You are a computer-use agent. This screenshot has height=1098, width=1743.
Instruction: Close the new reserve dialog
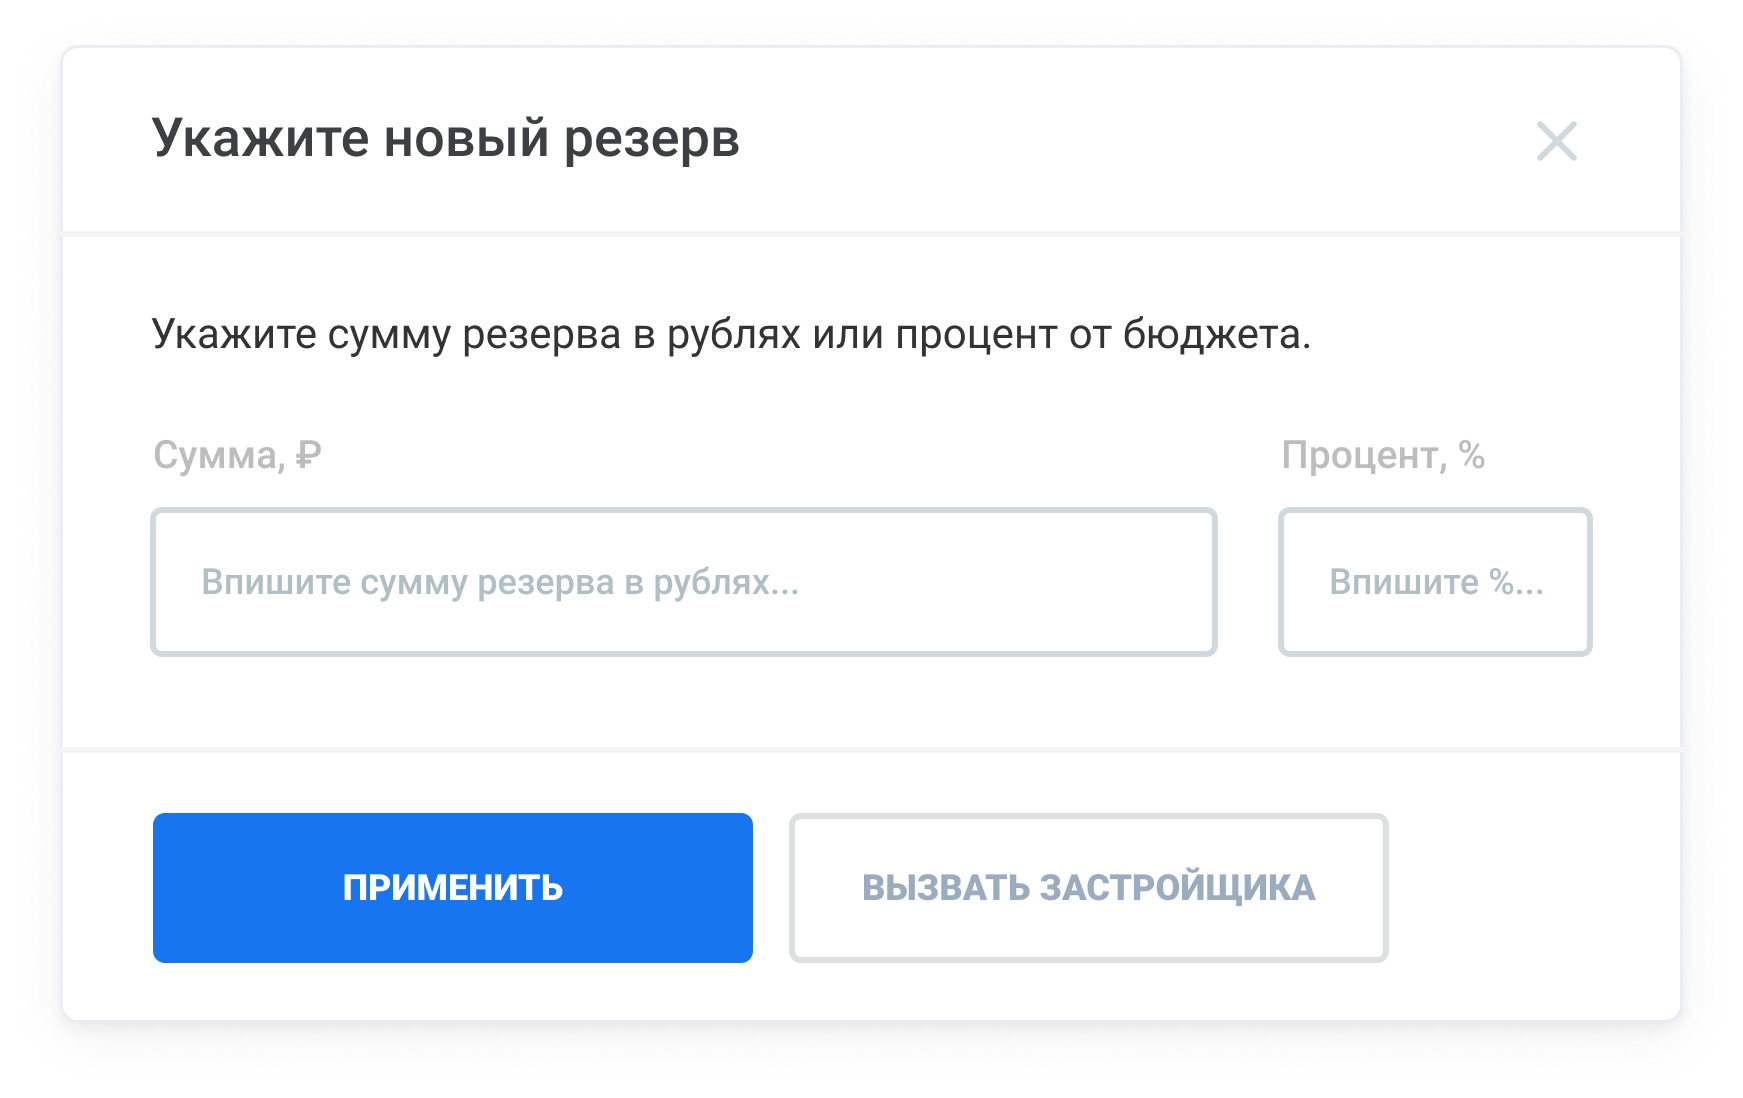(x=1556, y=141)
